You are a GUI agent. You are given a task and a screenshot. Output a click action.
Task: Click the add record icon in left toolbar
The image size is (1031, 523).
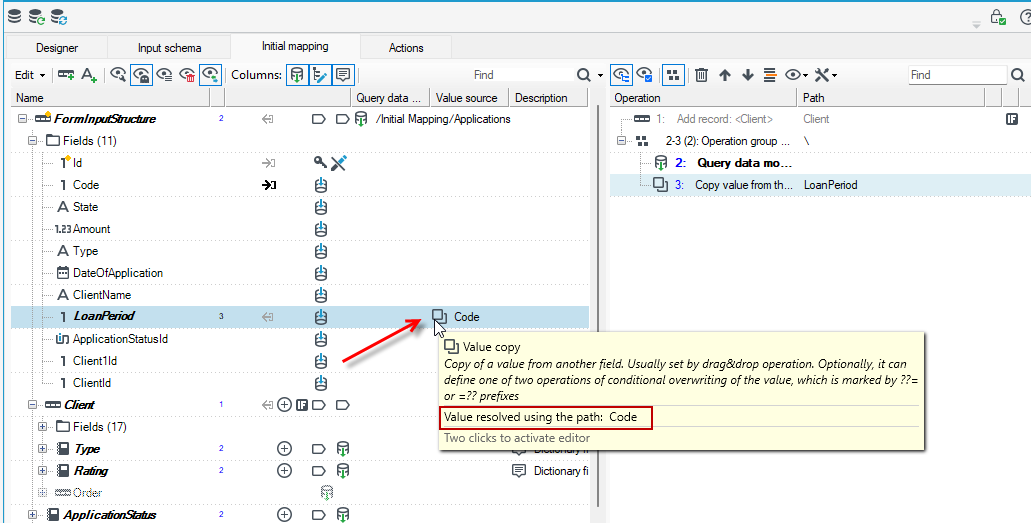coord(66,75)
